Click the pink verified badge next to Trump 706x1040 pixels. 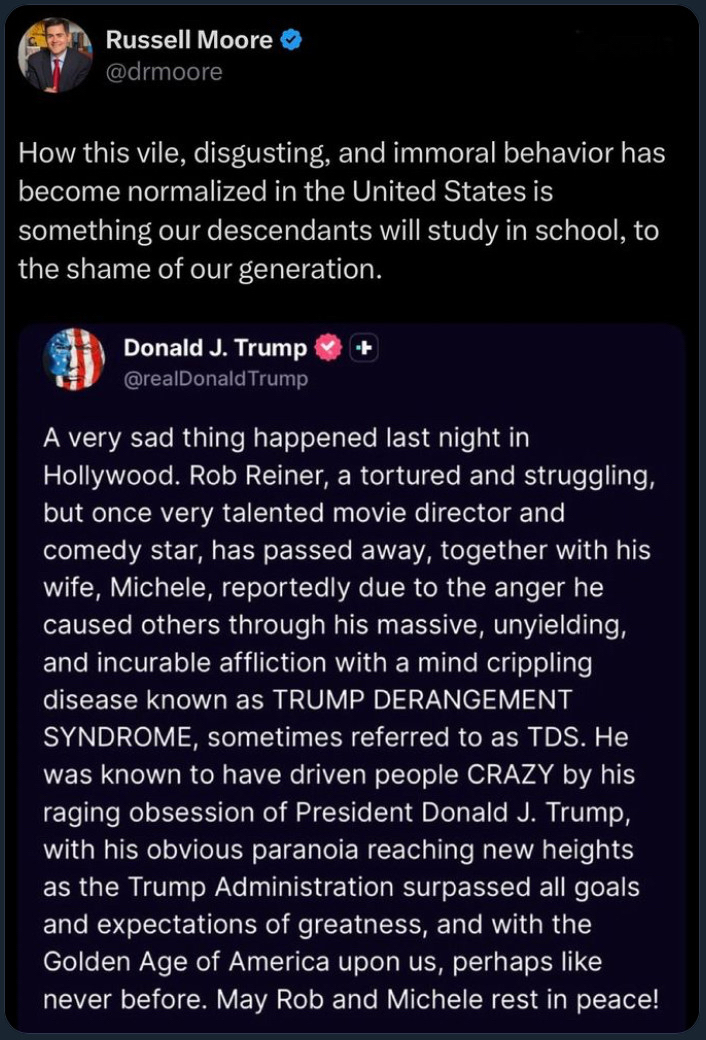(x=328, y=347)
